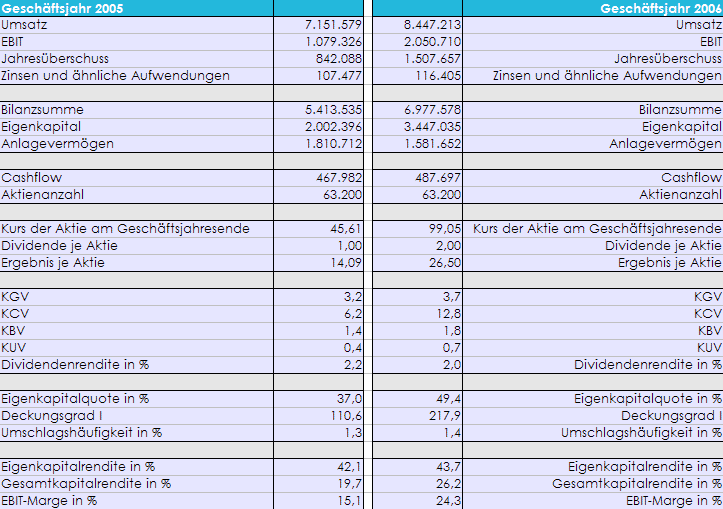Select the KCV value 12,8
Viewport: 723px width, 509px height.
449,314
